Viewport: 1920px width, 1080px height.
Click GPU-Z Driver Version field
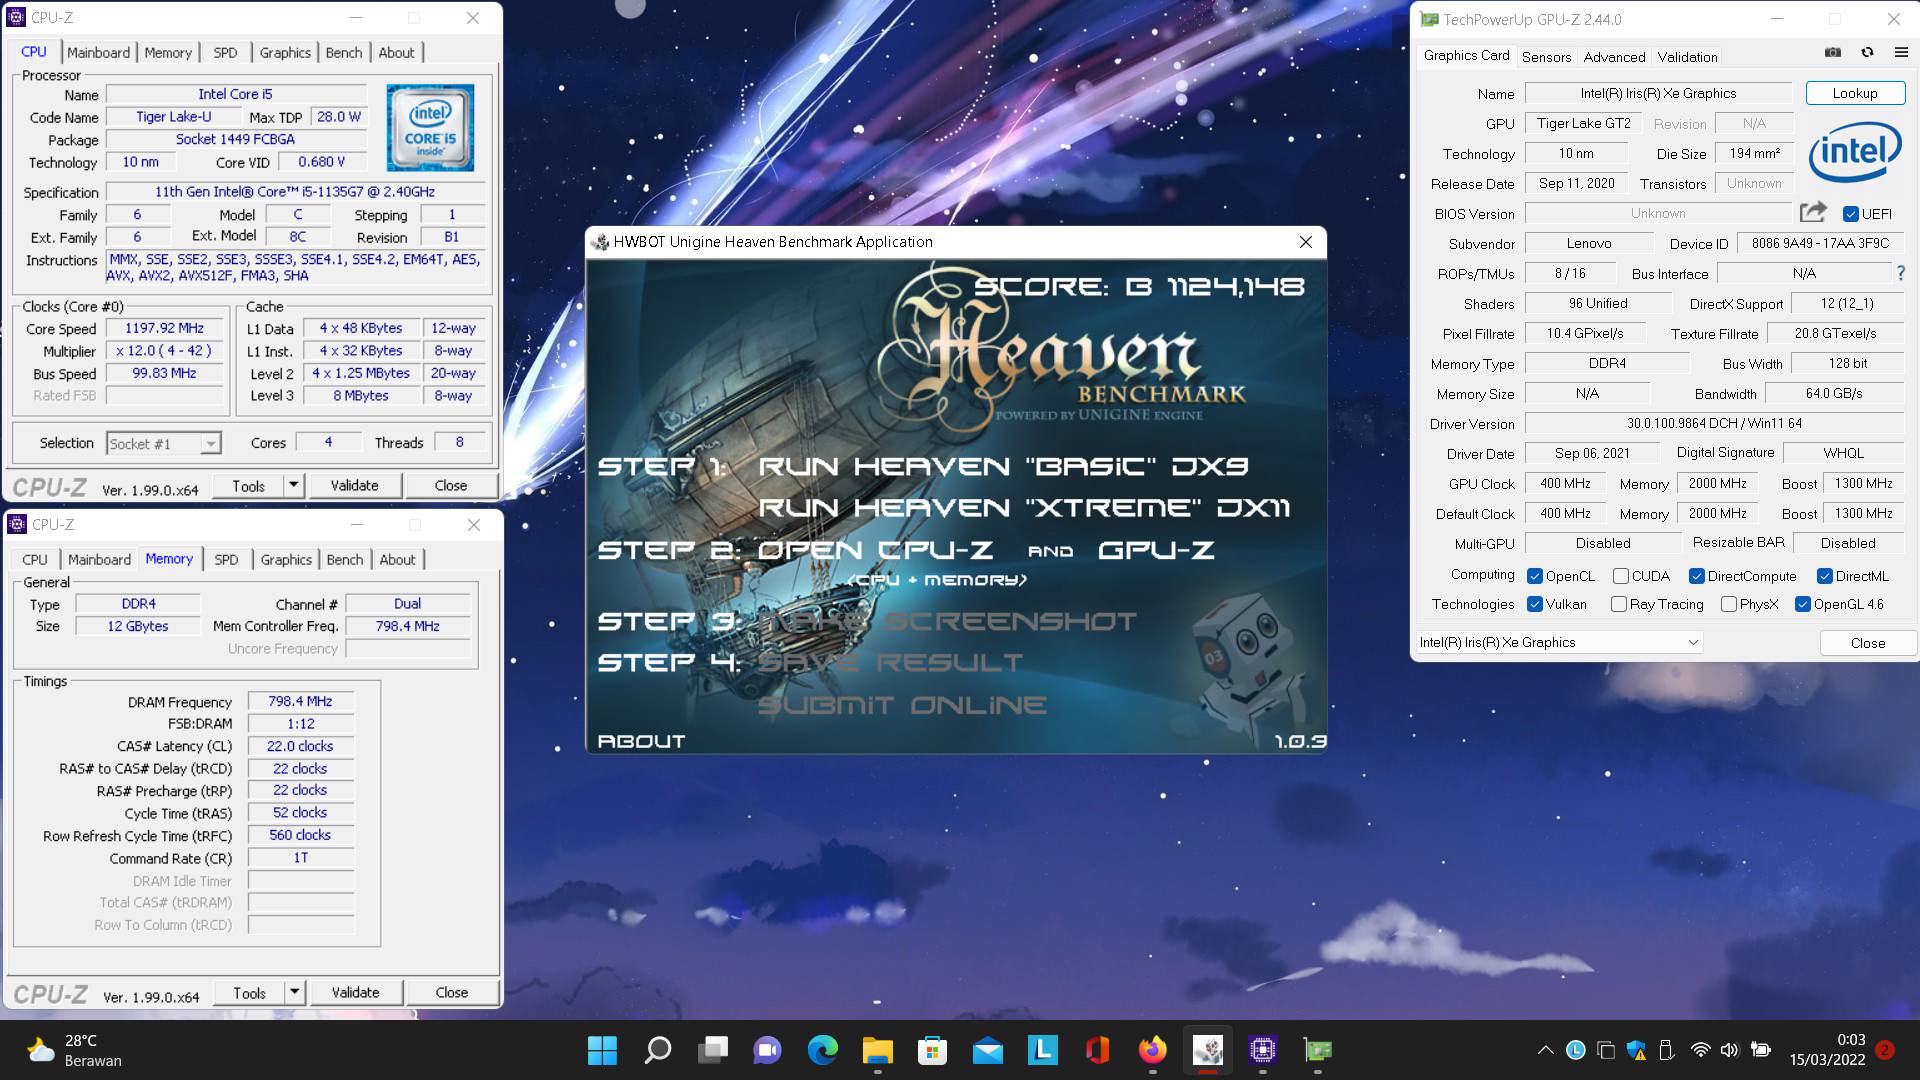tap(1714, 423)
